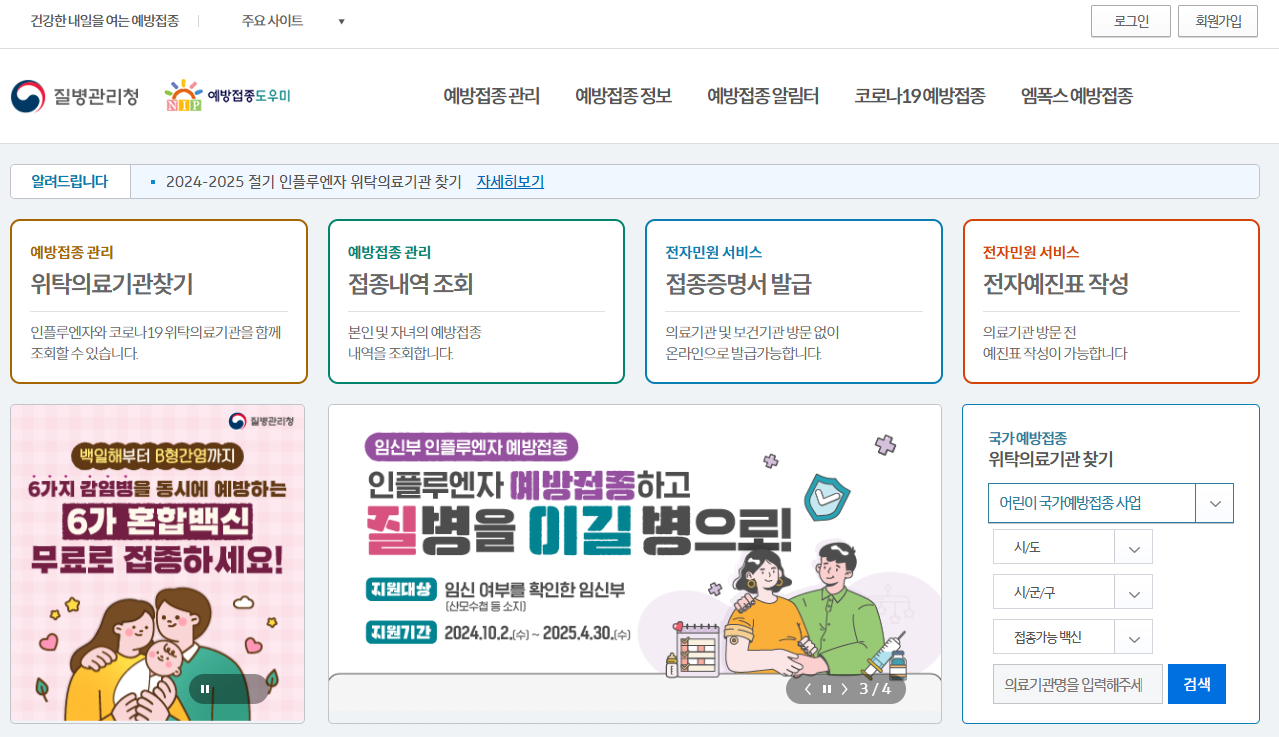Expand the 어린이 국가예방접종 사업 dropdown
This screenshot has width=1279, height=737.
point(1110,503)
